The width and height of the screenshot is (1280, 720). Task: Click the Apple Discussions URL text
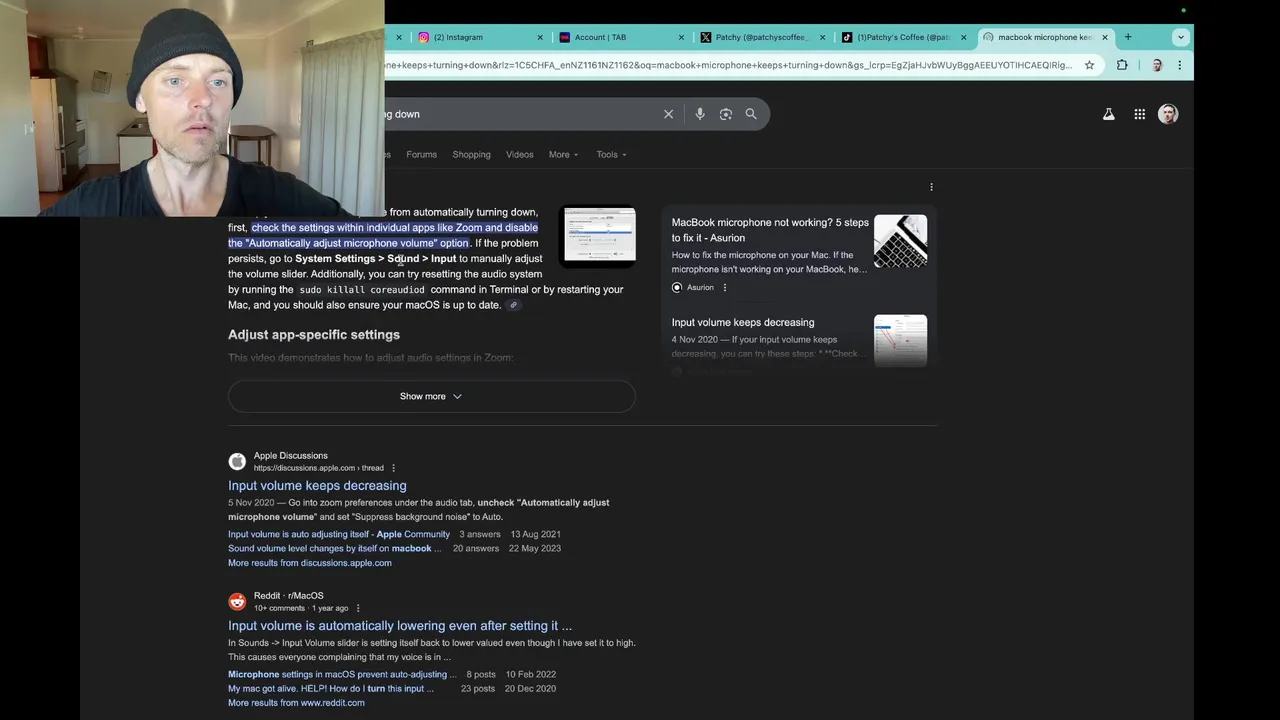[x=318, y=468]
